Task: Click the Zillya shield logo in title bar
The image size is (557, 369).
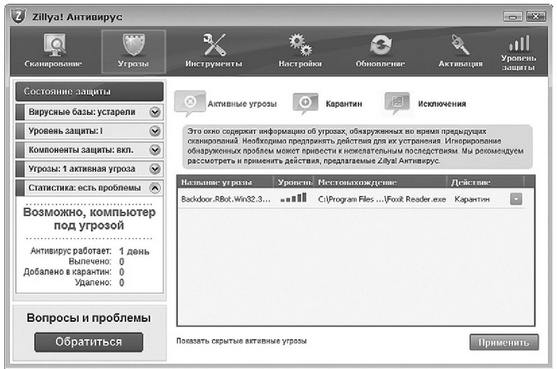Action: point(18,16)
